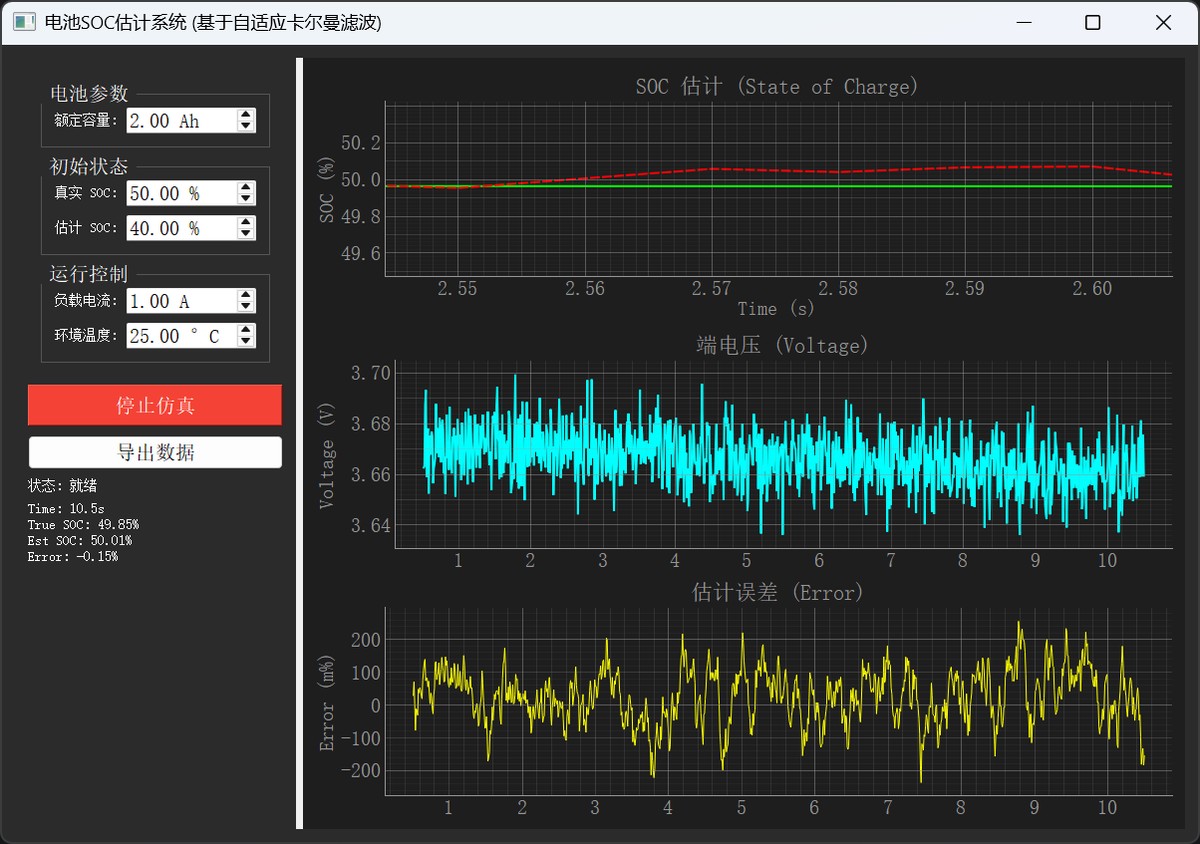The height and width of the screenshot is (844, 1200).
Task: Click the up arrow of 额定容量 spinbox
Action: (x=246, y=115)
